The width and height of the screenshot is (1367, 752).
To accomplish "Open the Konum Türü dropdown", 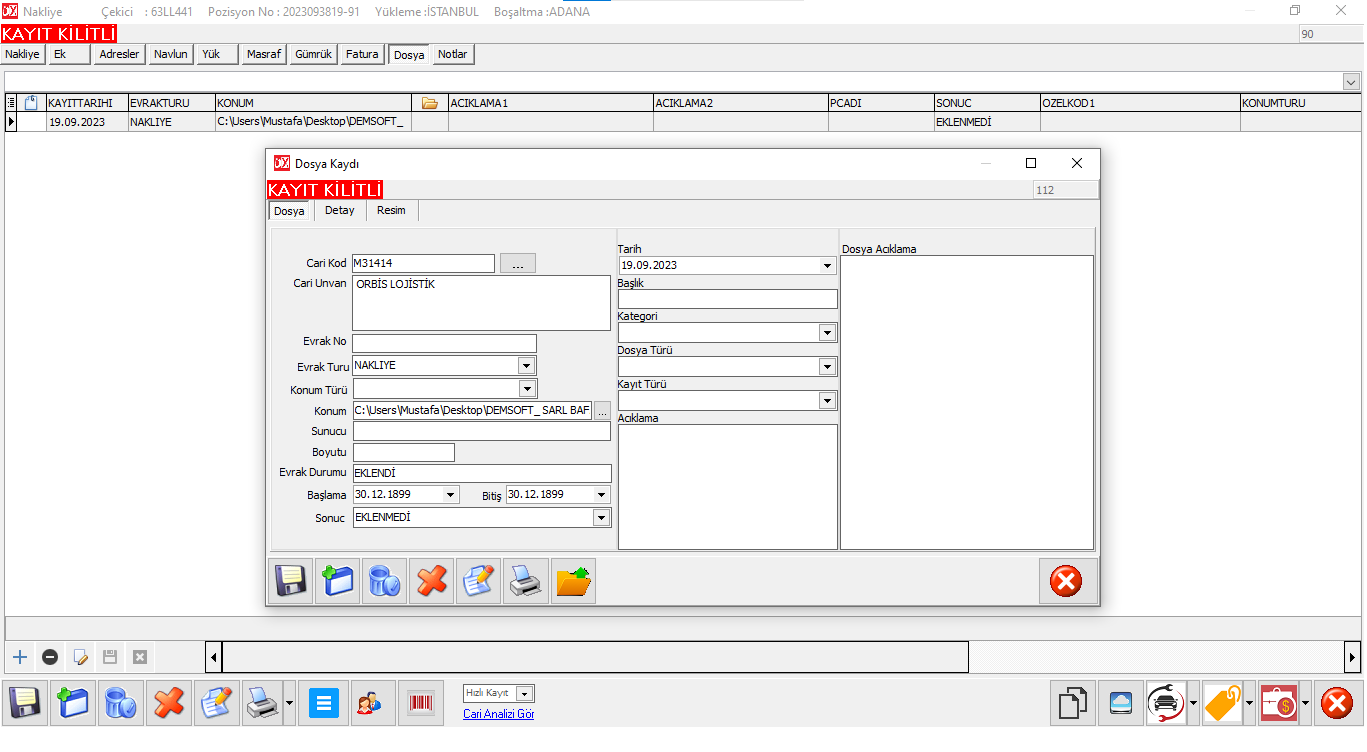I will [x=526, y=389].
